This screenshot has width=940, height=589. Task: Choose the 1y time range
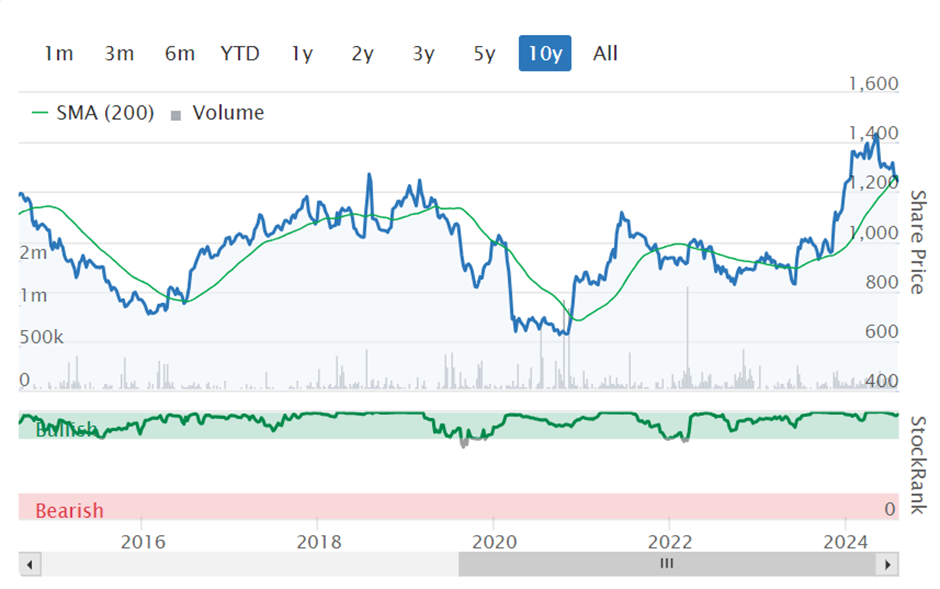point(302,53)
